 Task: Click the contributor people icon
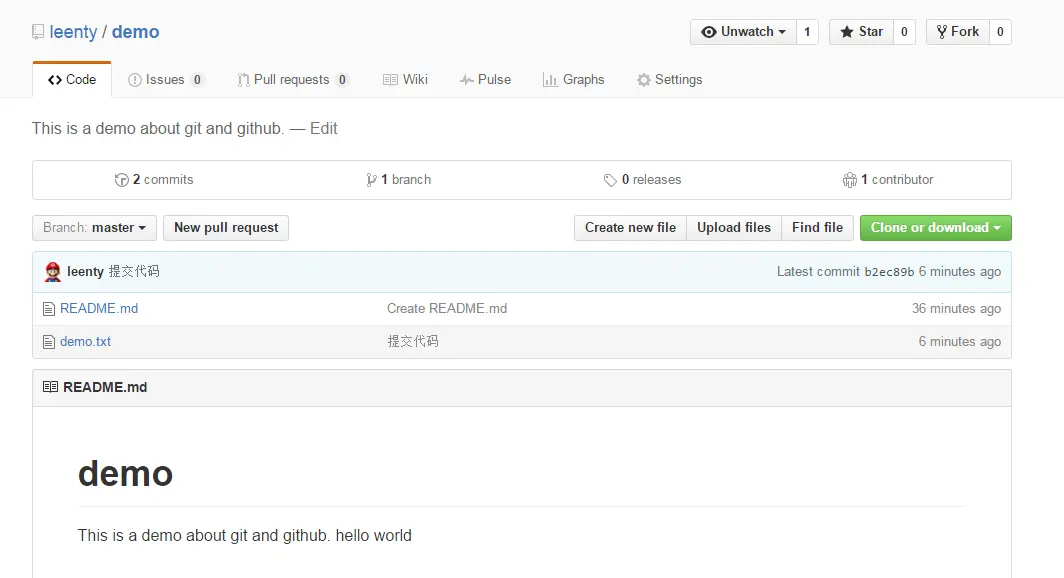(x=850, y=180)
